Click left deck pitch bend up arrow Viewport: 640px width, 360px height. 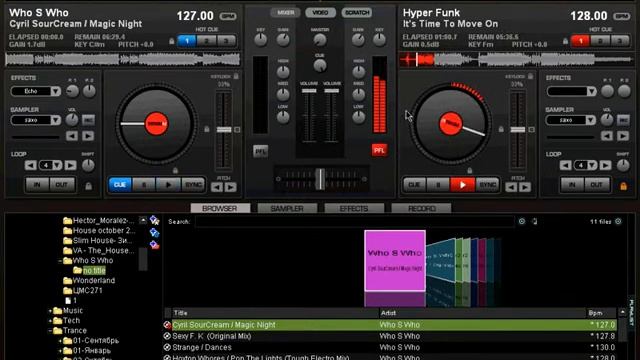coord(231,187)
